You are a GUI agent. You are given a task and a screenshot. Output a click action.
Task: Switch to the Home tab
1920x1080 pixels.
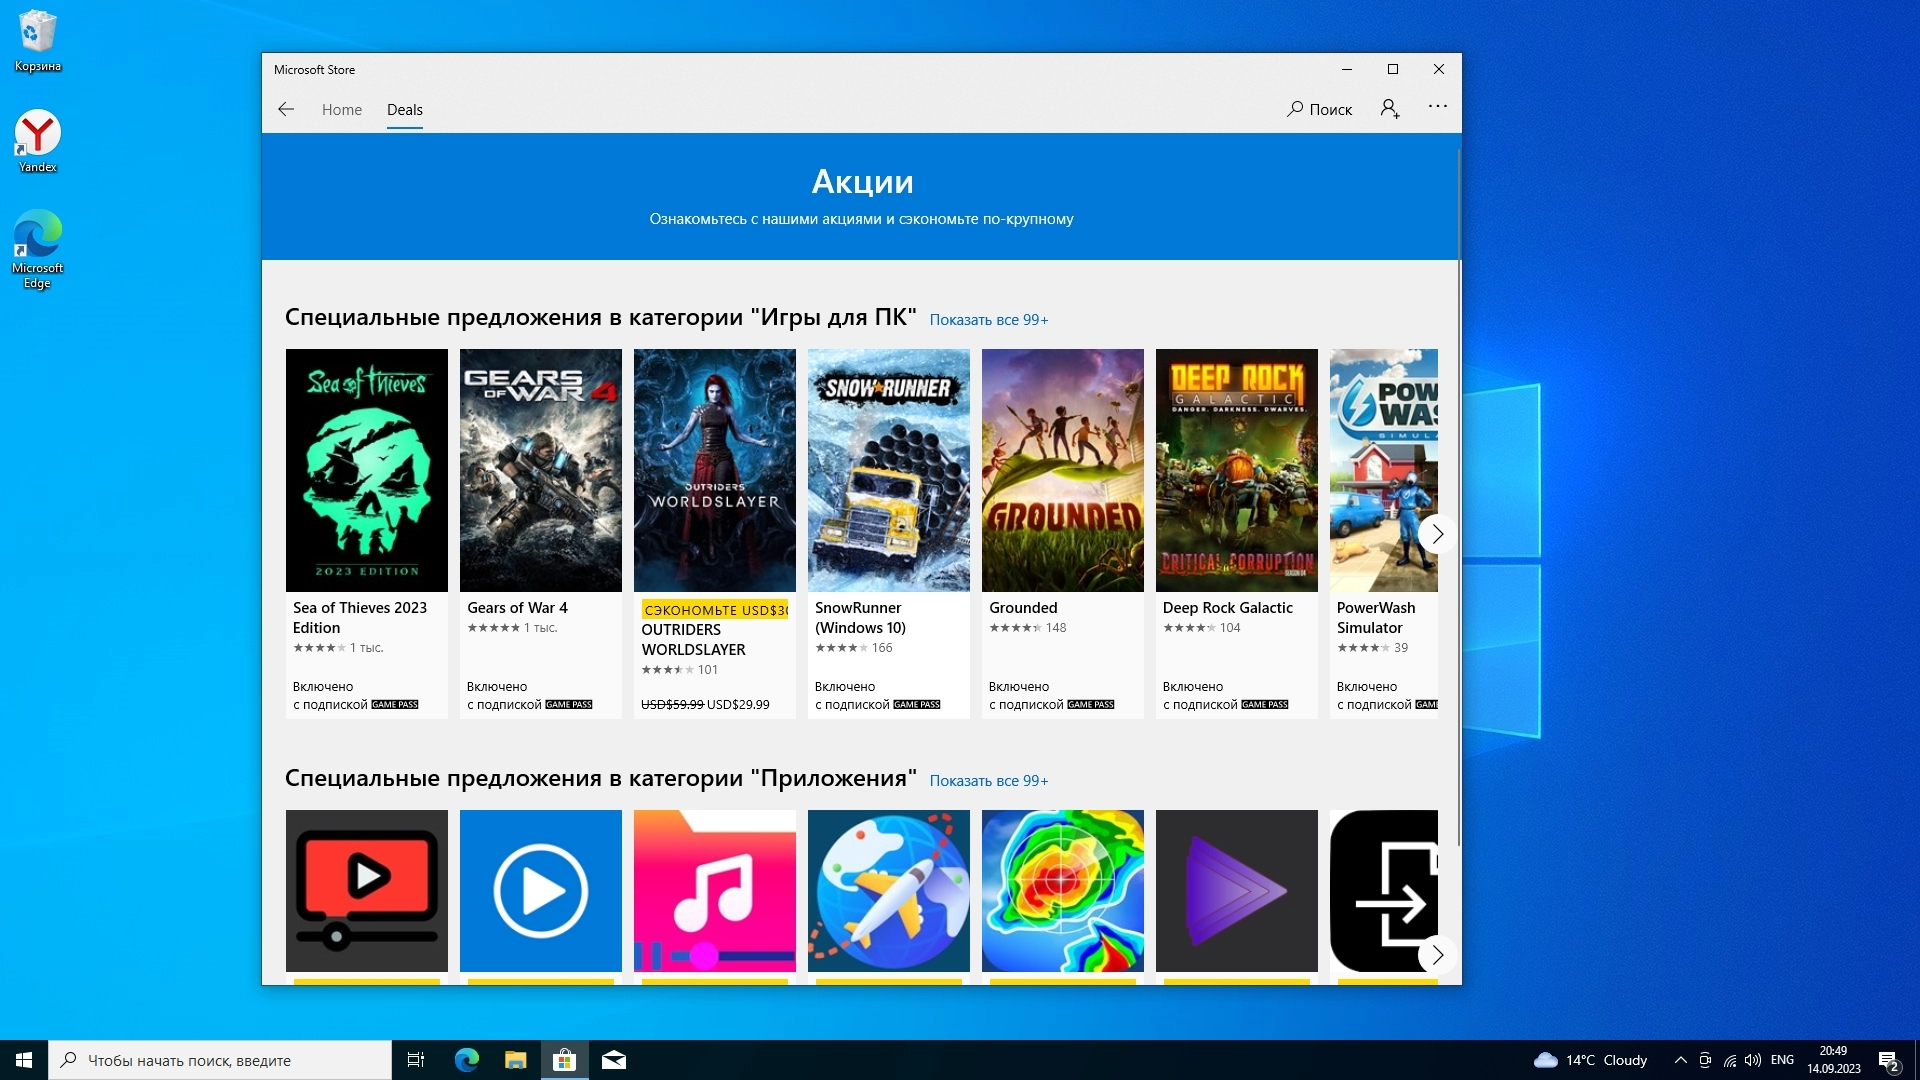341,110
